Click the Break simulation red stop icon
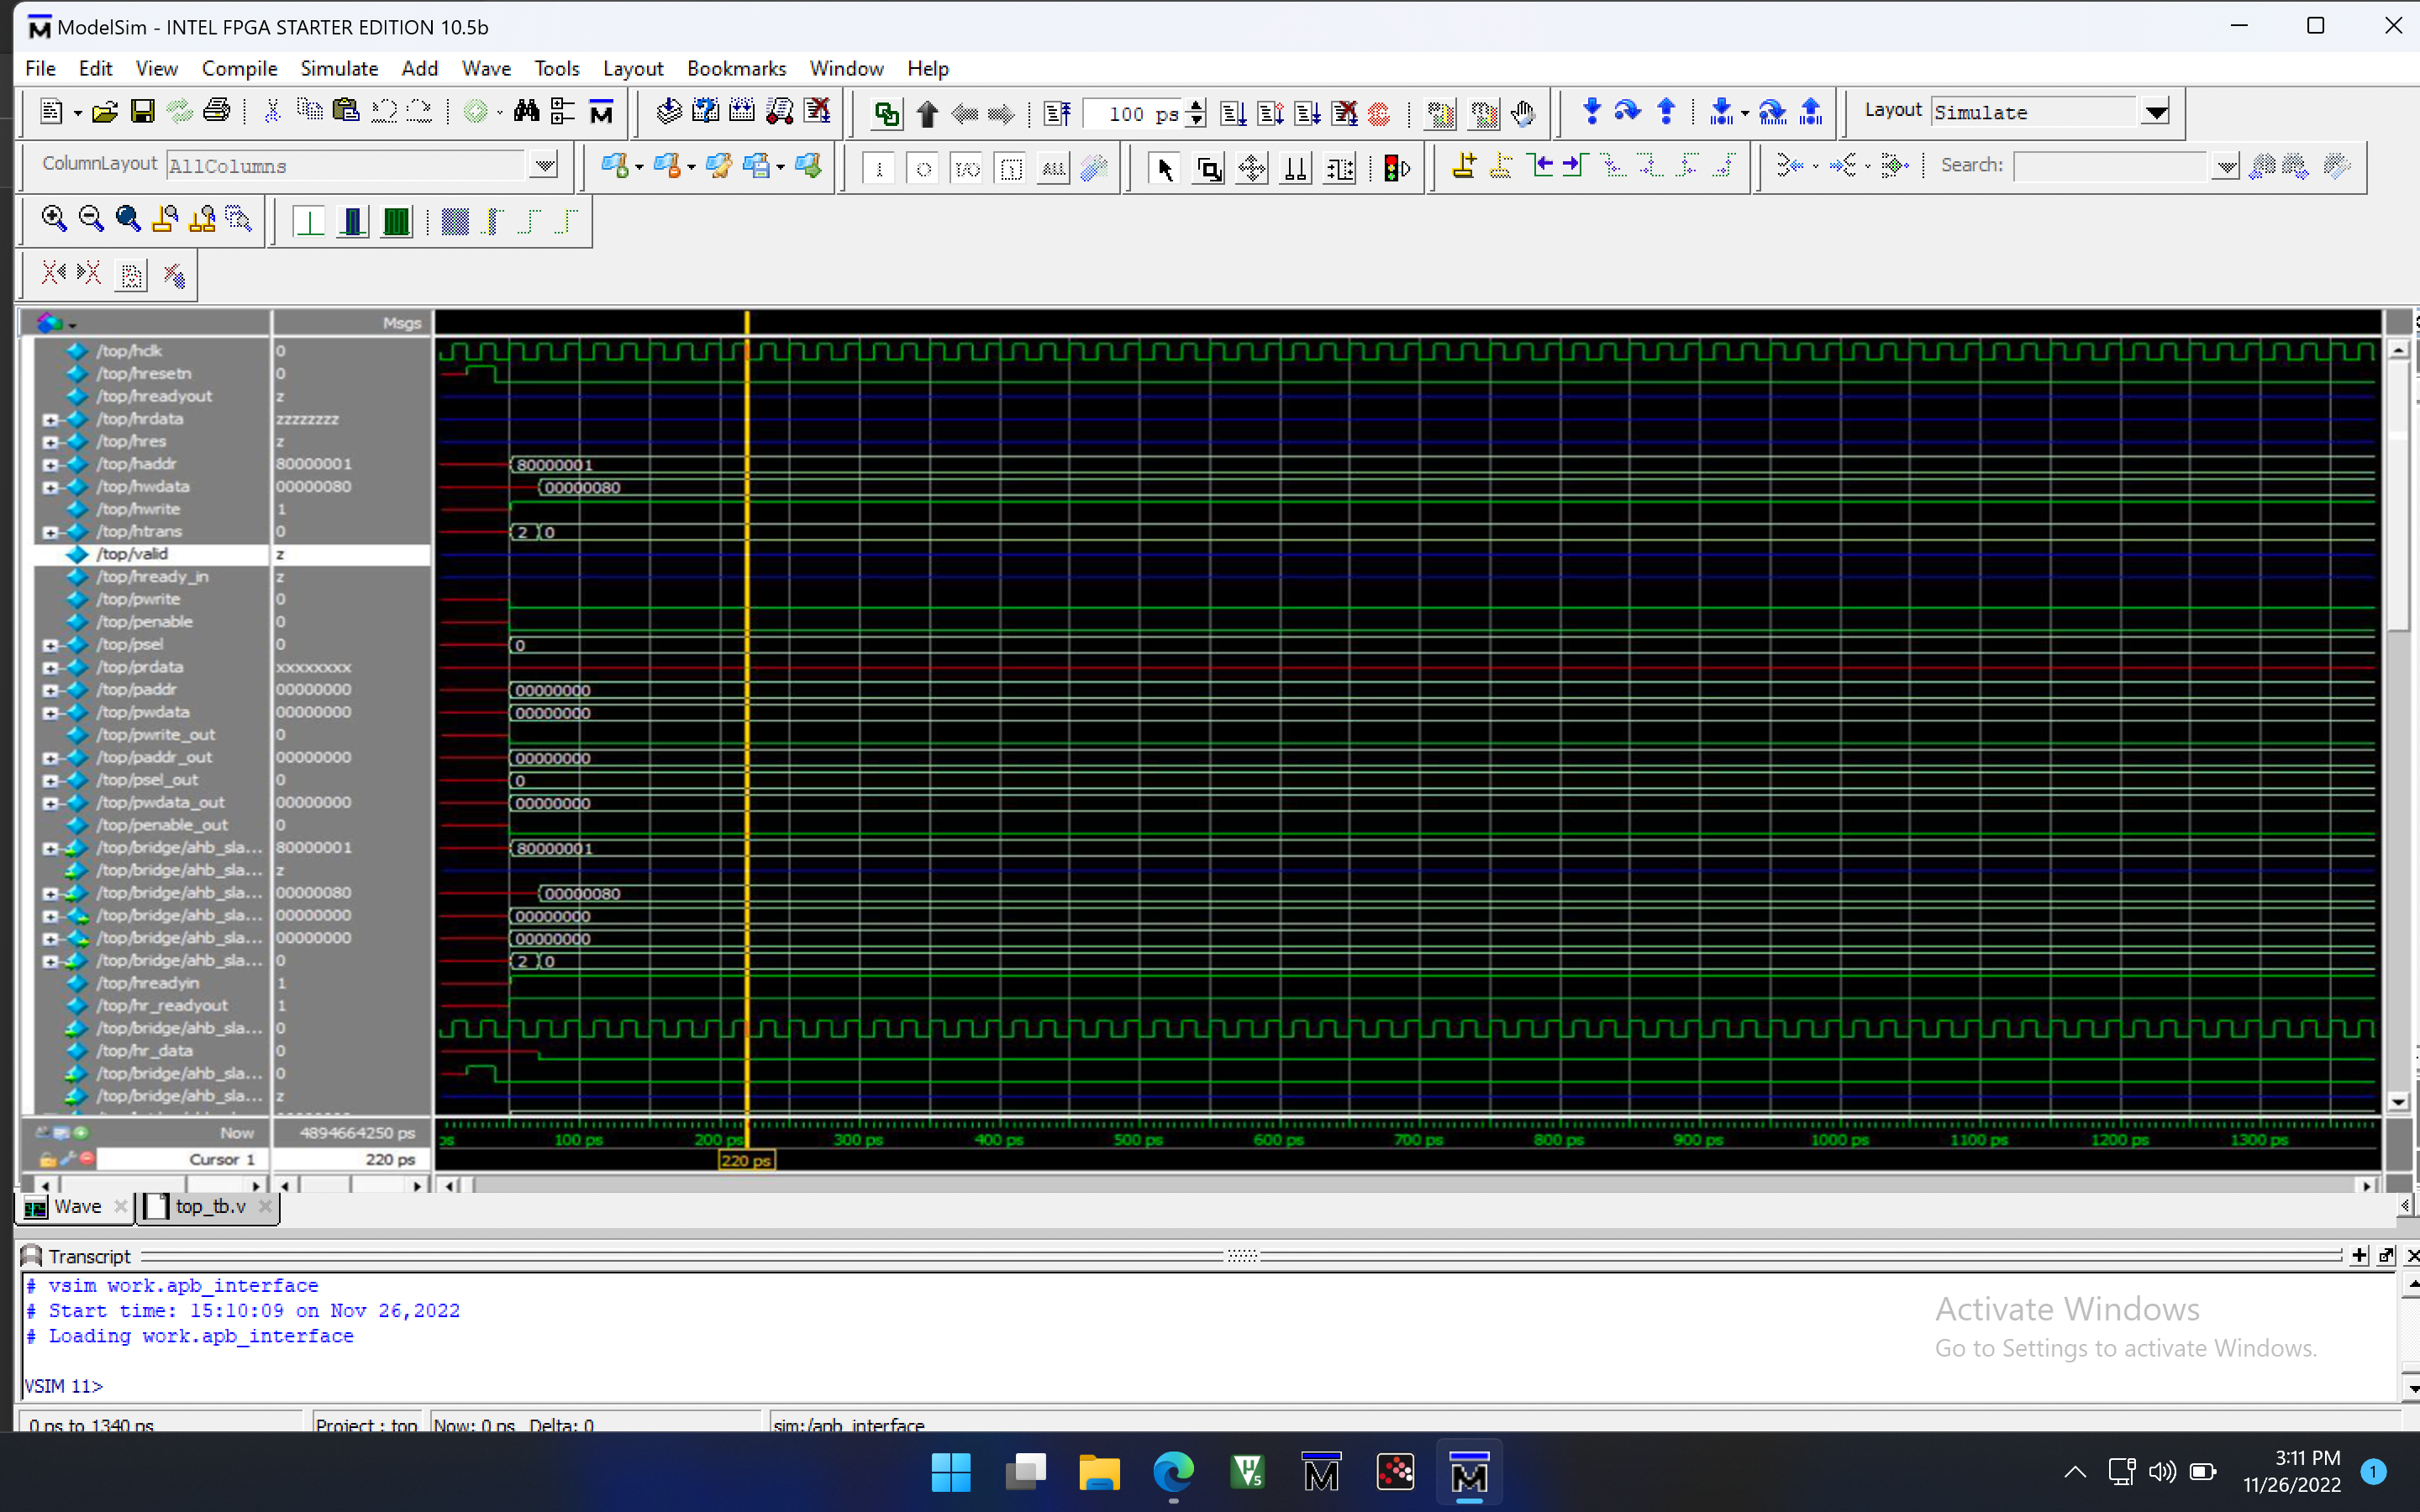This screenshot has height=1512, width=2420. (x=1379, y=114)
